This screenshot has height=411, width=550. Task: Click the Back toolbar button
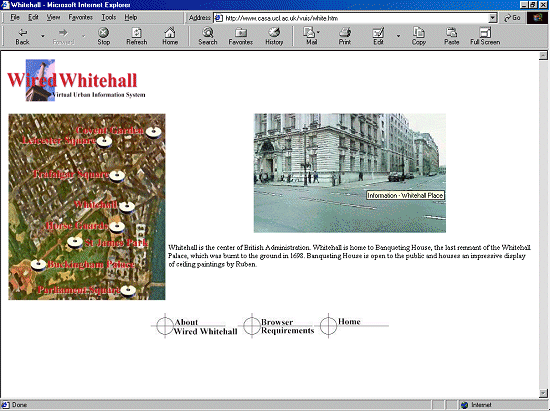22,36
